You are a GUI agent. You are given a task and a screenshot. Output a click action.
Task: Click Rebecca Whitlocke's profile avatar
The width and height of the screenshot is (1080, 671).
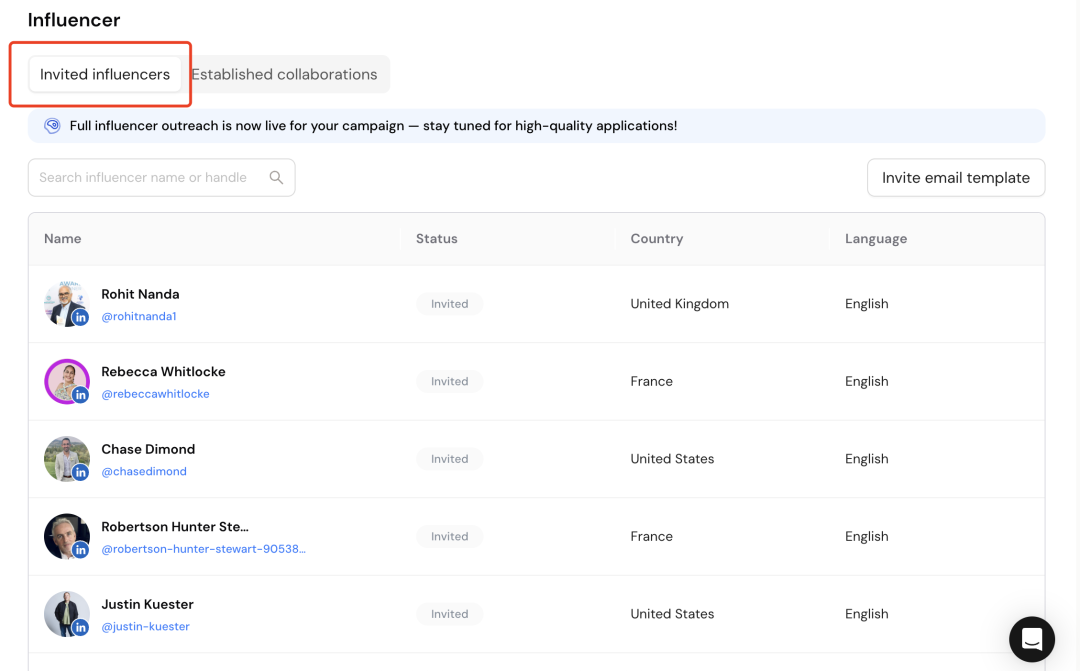point(64,379)
